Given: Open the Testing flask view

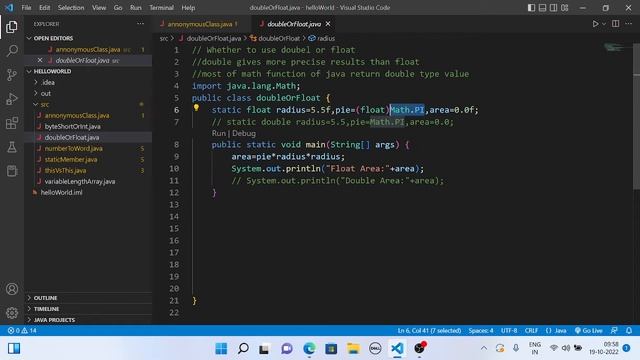Looking at the screenshot, I should click(x=12, y=147).
